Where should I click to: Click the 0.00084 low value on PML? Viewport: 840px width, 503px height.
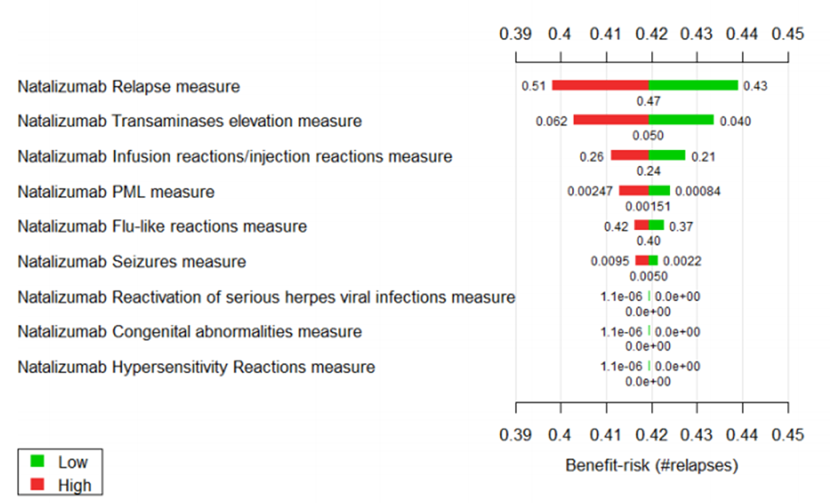click(698, 191)
